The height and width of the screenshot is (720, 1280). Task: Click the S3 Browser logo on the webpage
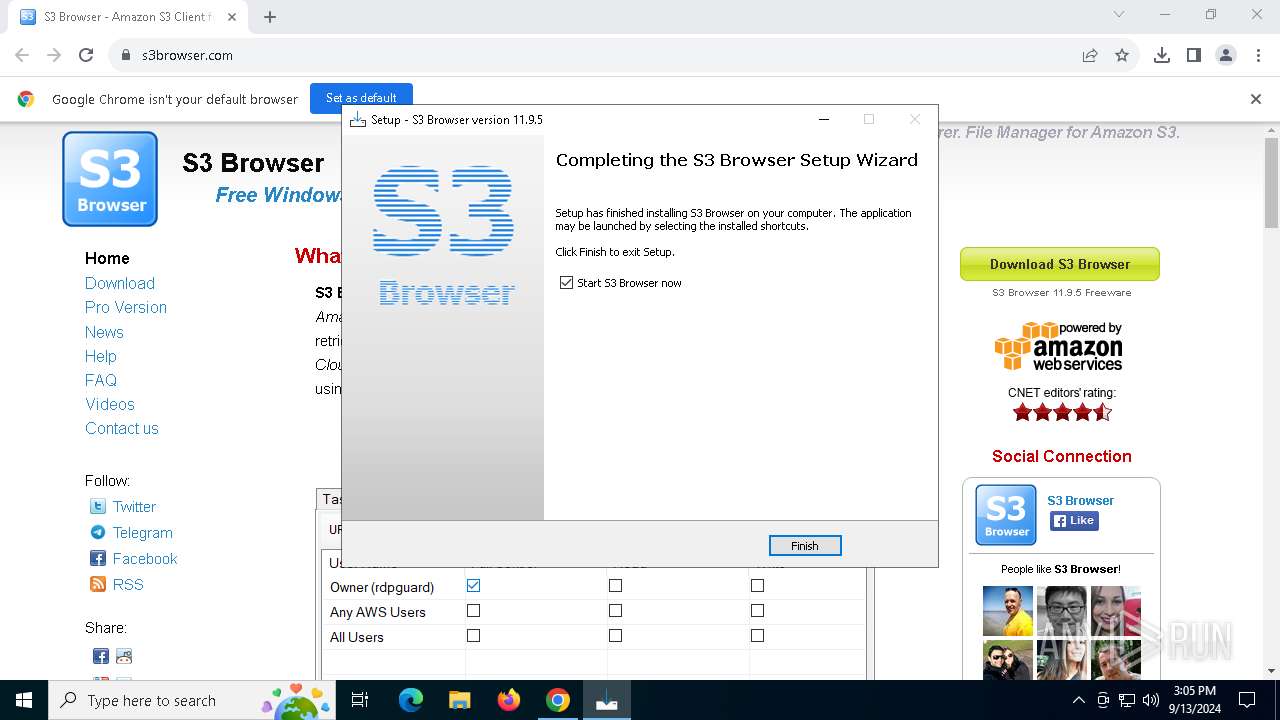110,179
